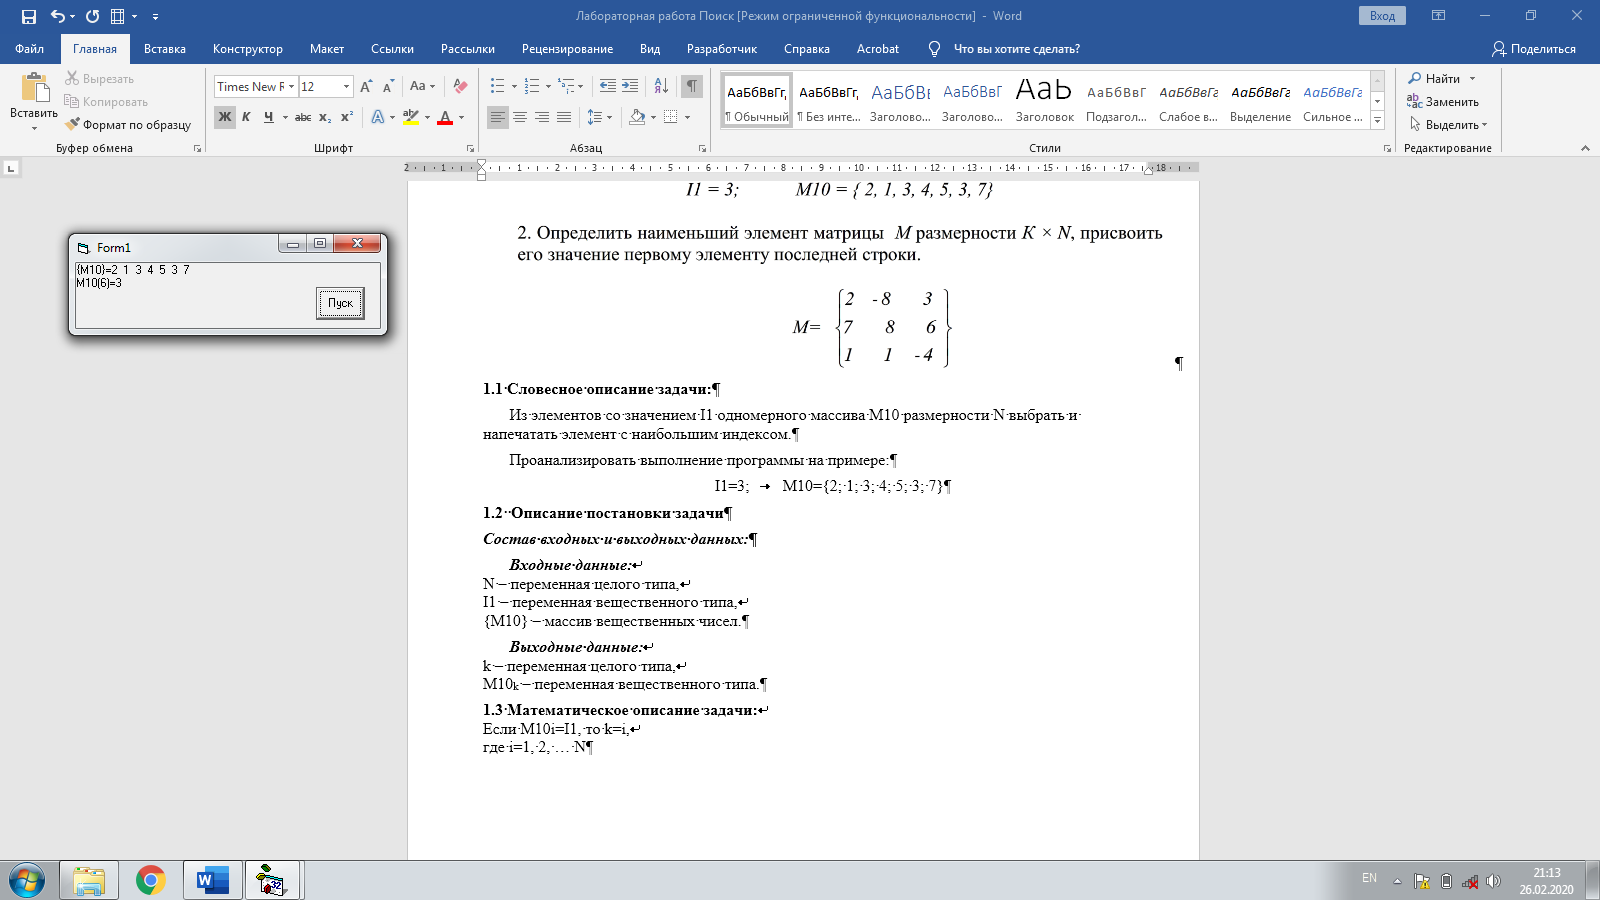Screen dimensions: 1600x900
Task: Open the Change Case (Аа) dropdown
Action: [422, 87]
